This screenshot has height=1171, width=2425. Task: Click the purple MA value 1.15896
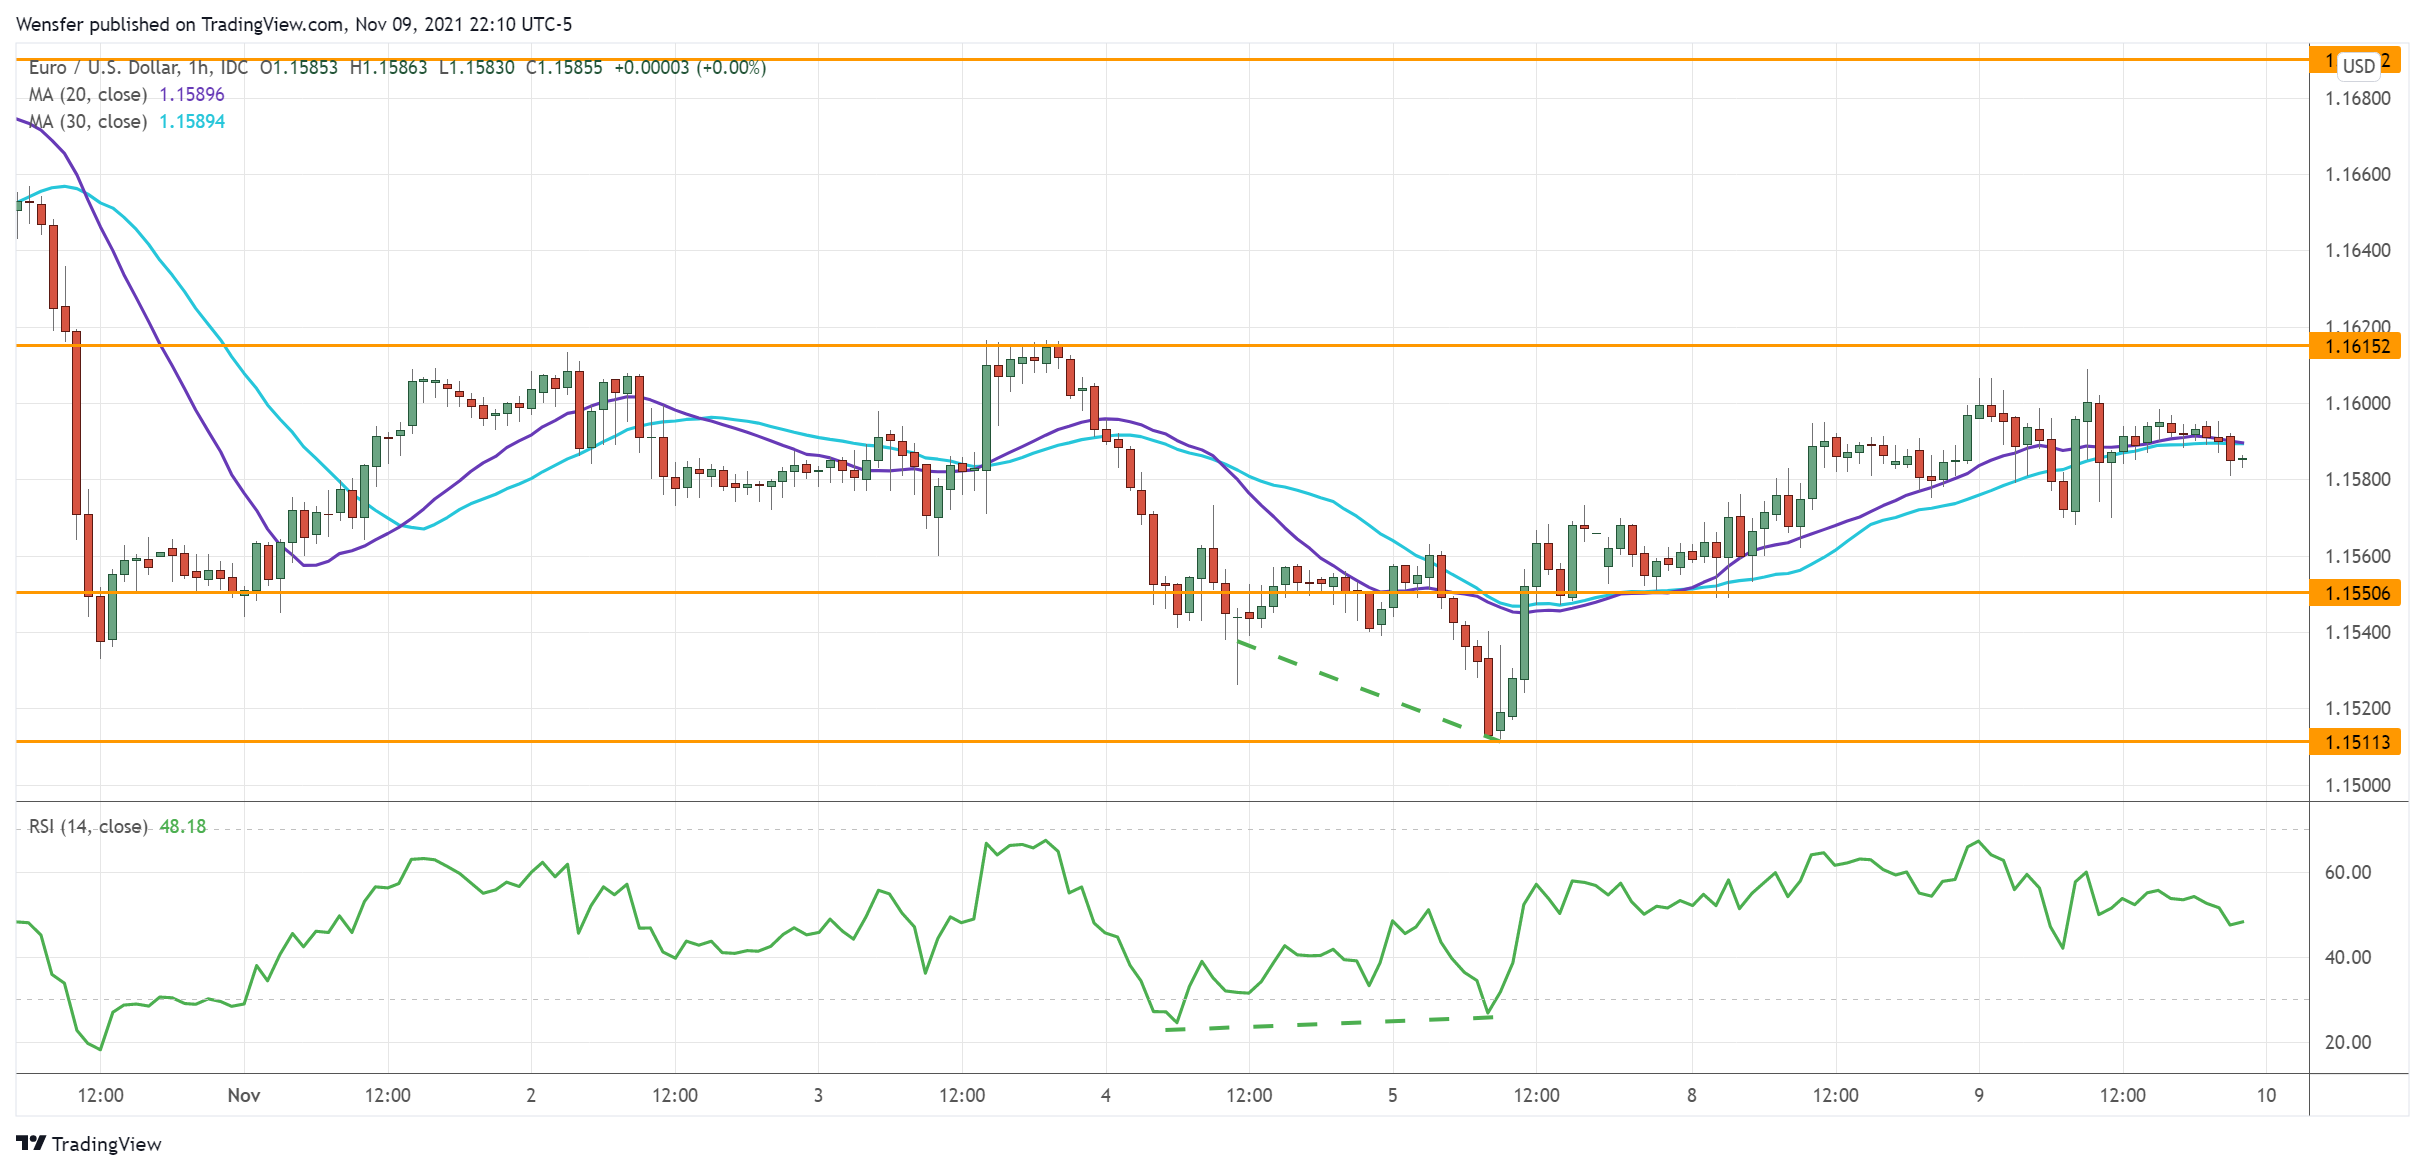point(192,94)
